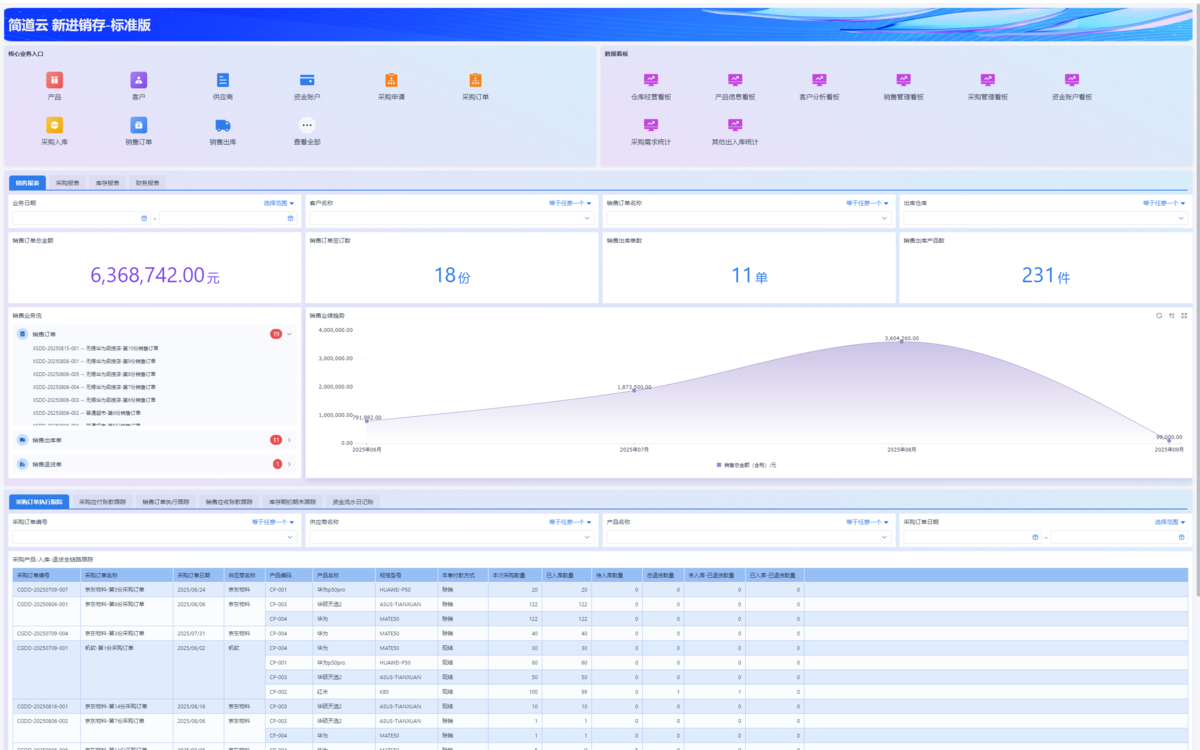Image resolution: width=1200 pixels, height=750 pixels.
Task: Click the 查看全部 (view all) icon
Action: [x=307, y=126]
